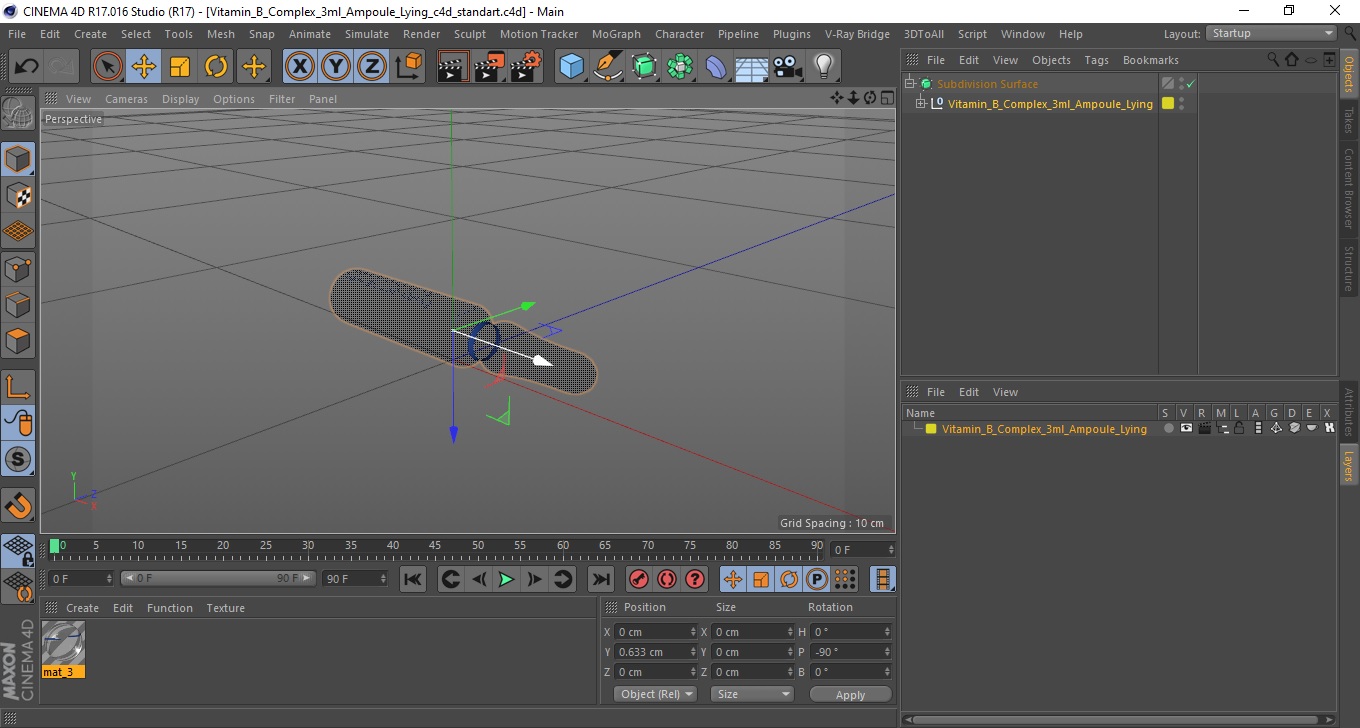This screenshot has width=1360, height=728.
Task: Play the animation forward
Action: coord(506,579)
